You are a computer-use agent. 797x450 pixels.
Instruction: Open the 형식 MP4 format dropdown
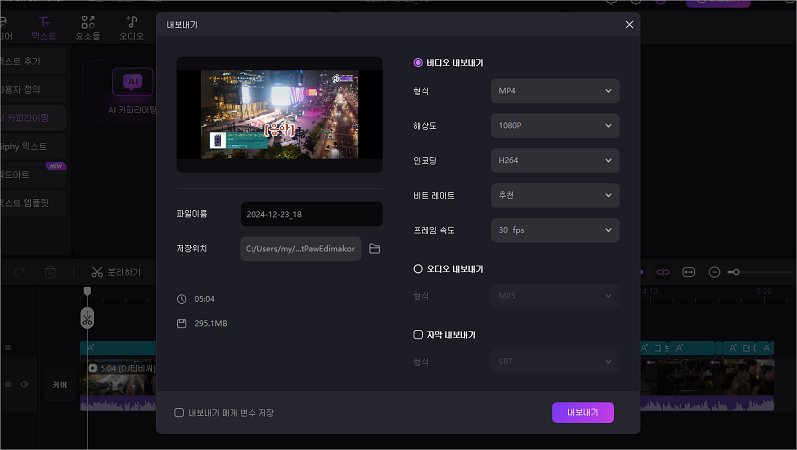(555, 91)
